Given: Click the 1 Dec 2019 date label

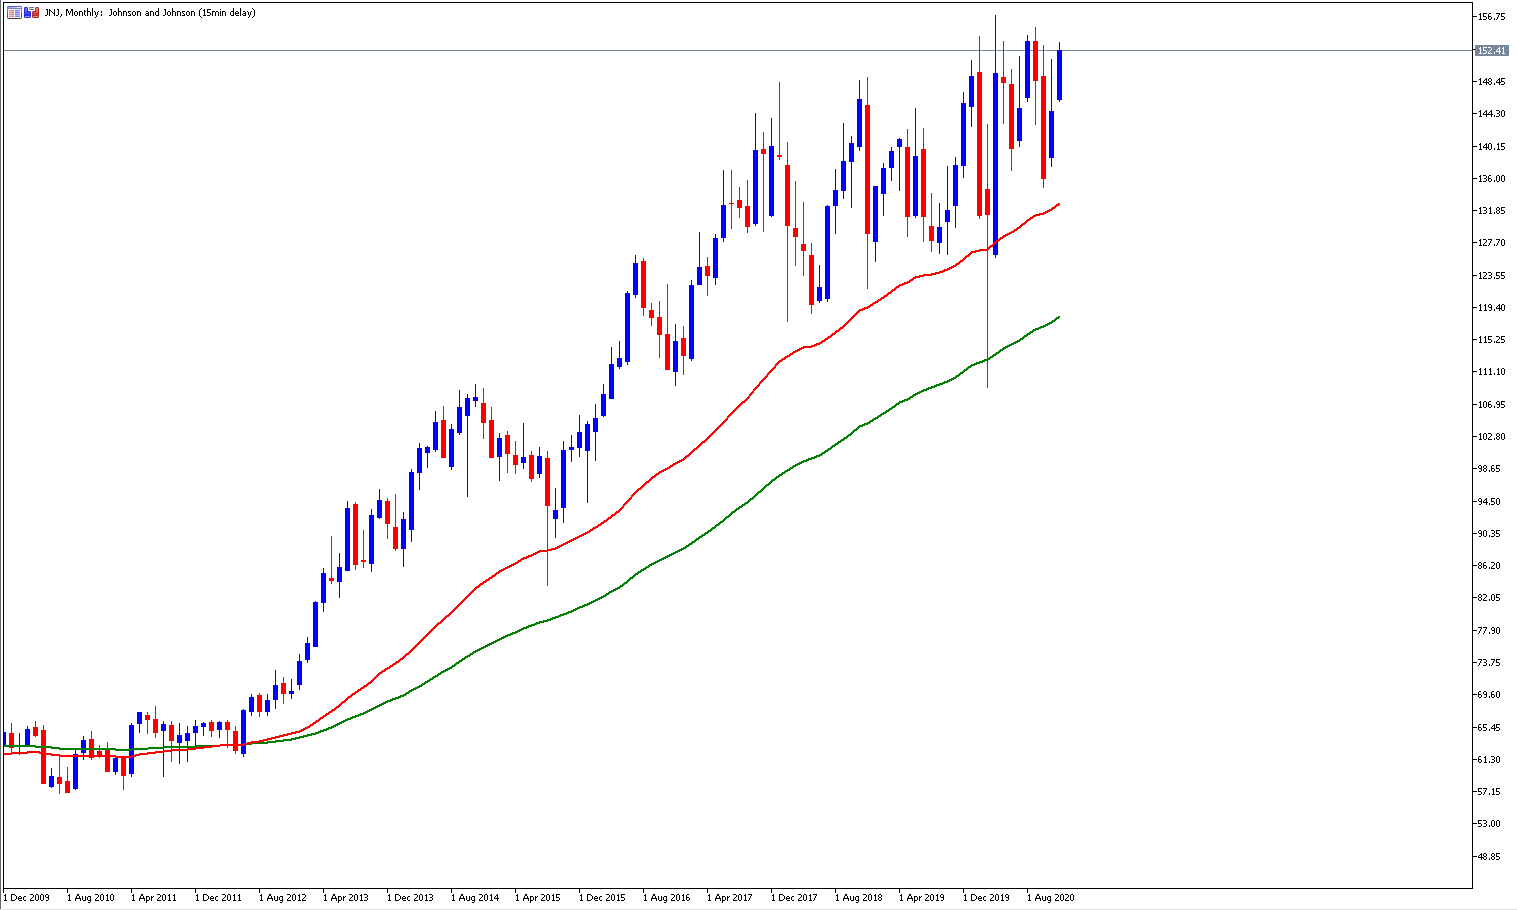Looking at the screenshot, I should pos(986,897).
